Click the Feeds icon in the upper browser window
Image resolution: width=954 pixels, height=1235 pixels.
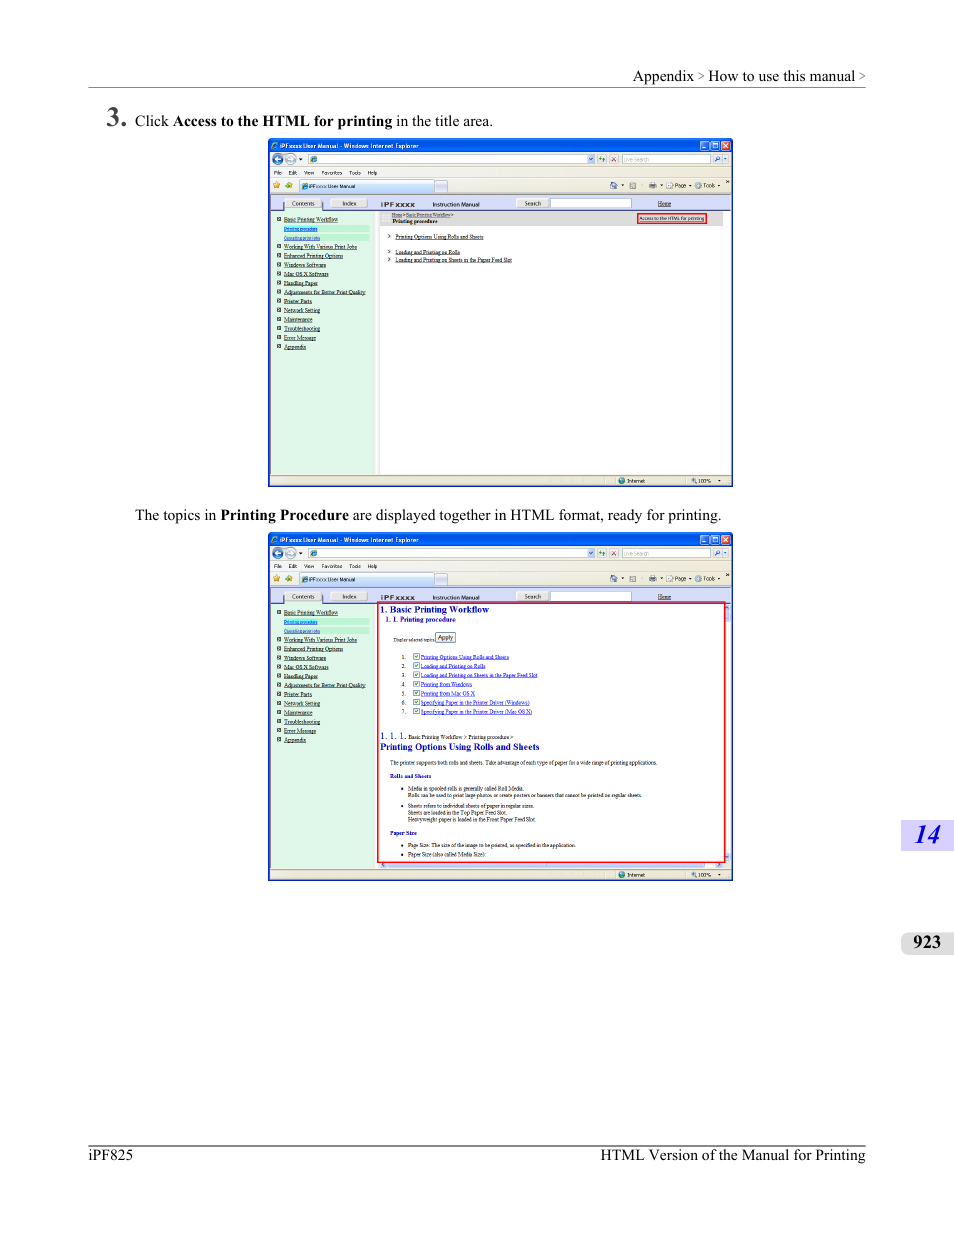(632, 185)
